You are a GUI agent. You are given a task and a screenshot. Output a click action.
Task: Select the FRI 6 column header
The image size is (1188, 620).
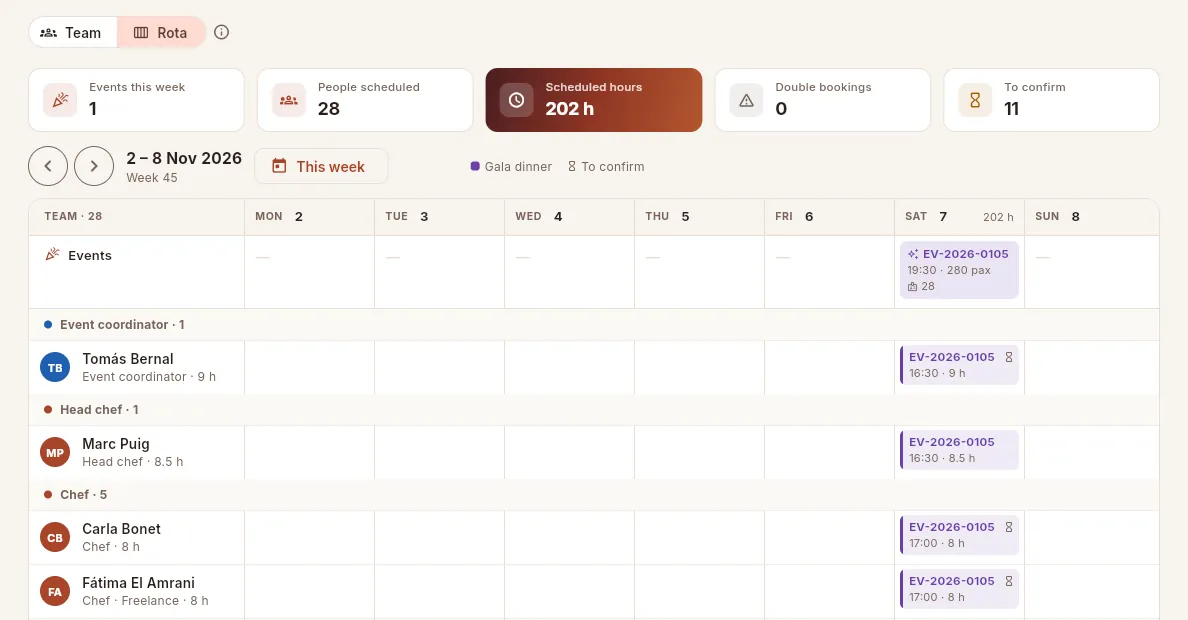coord(830,217)
